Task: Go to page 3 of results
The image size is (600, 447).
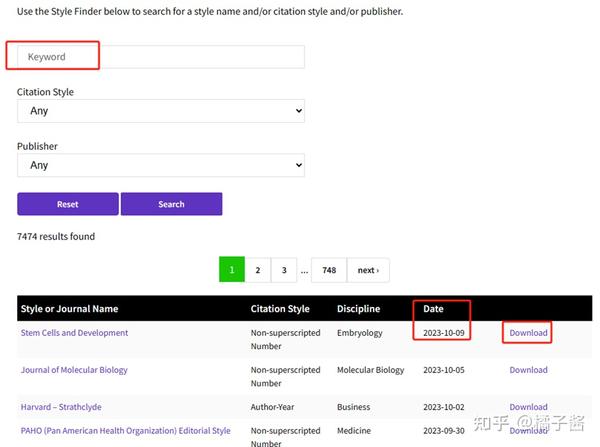Action: (x=284, y=270)
